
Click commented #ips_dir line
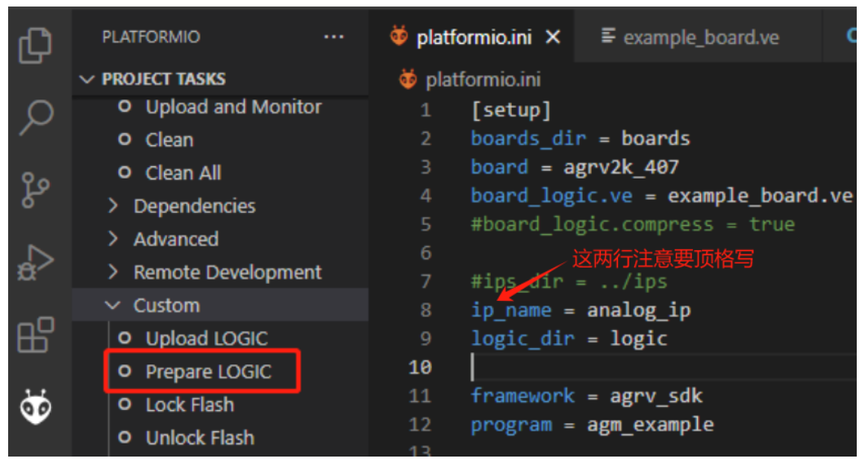pyautogui.click(x=569, y=281)
